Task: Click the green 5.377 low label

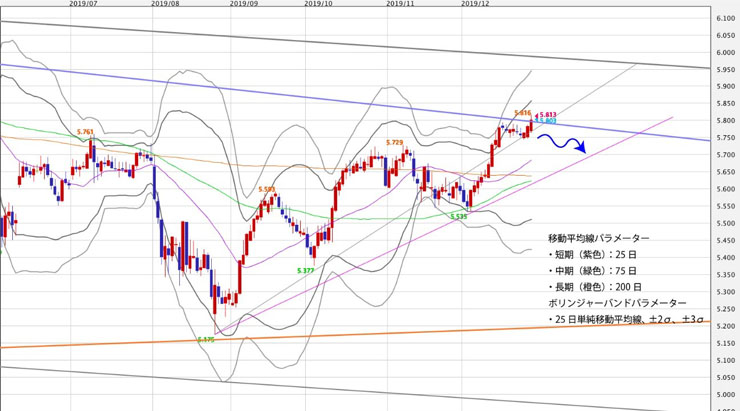Action: pos(305,271)
